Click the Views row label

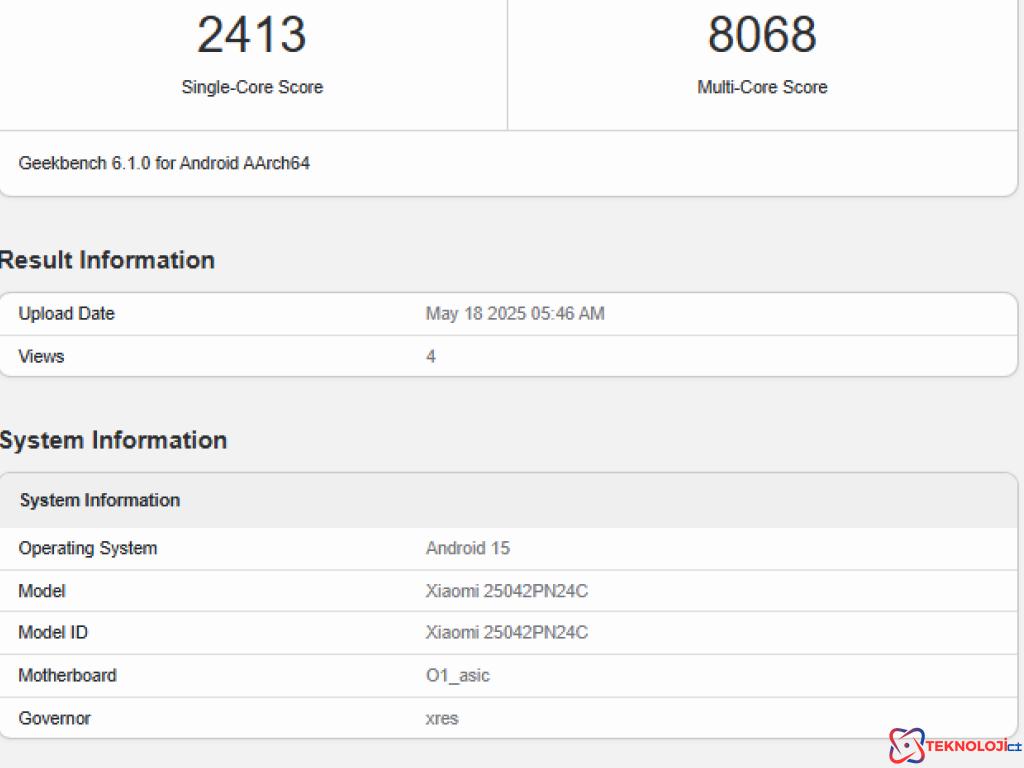click(x=41, y=356)
